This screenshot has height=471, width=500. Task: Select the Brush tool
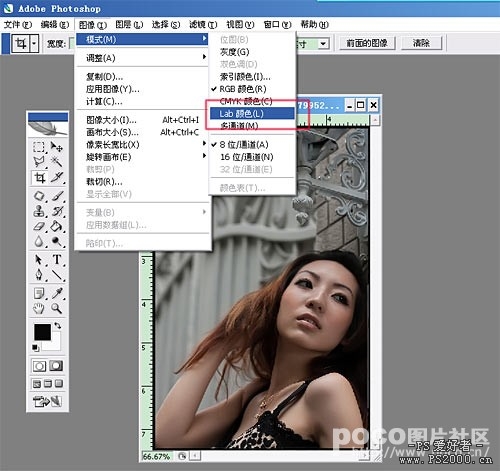(57, 196)
